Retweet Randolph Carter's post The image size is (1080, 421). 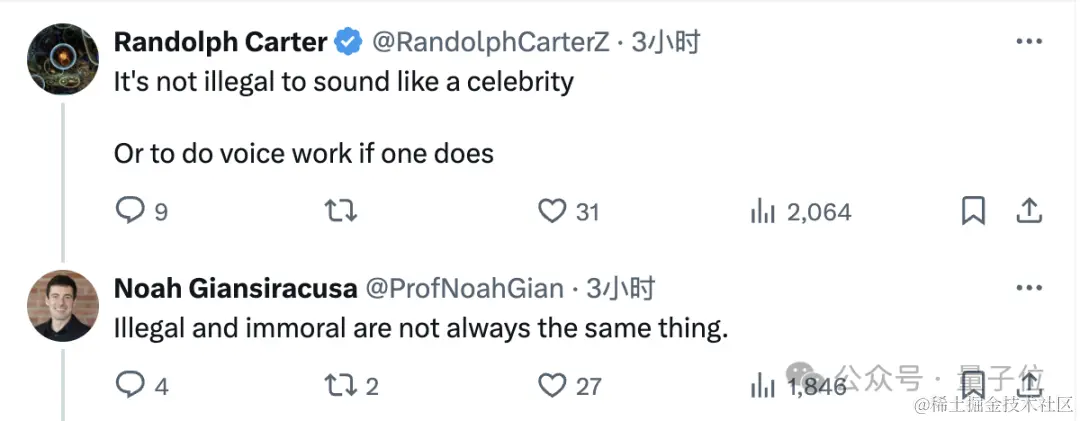[x=341, y=211]
